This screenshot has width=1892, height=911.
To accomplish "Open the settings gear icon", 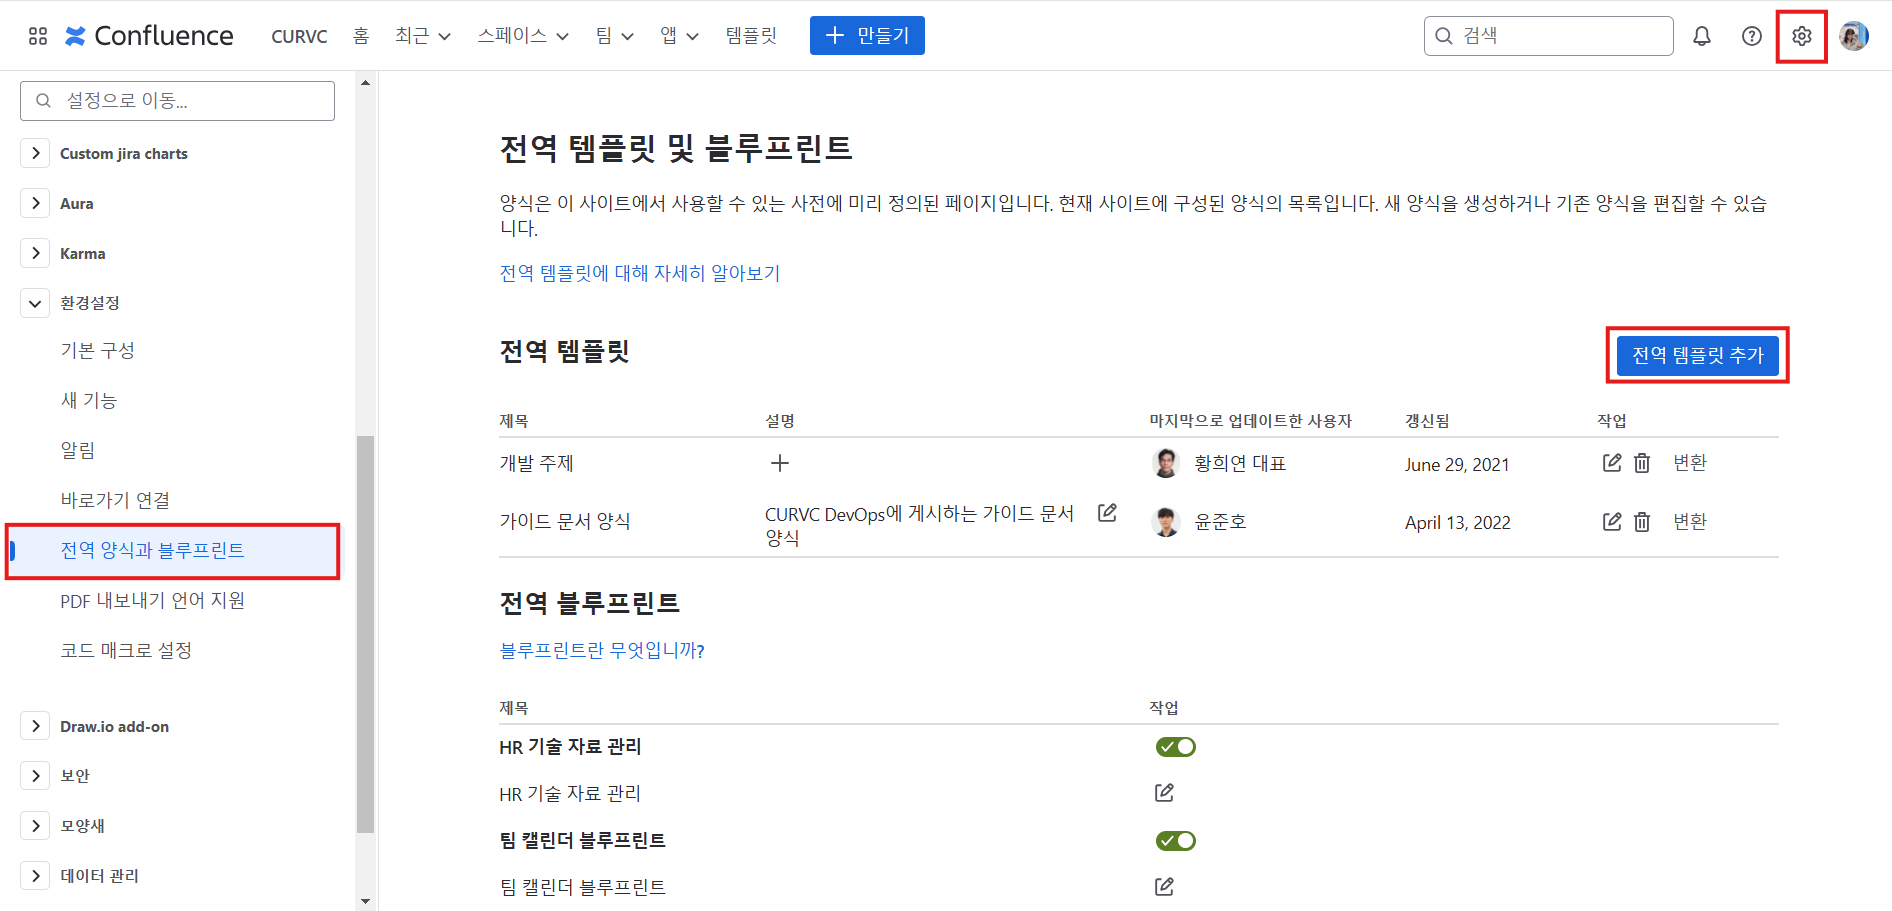I will pyautogui.click(x=1801, y=36).
